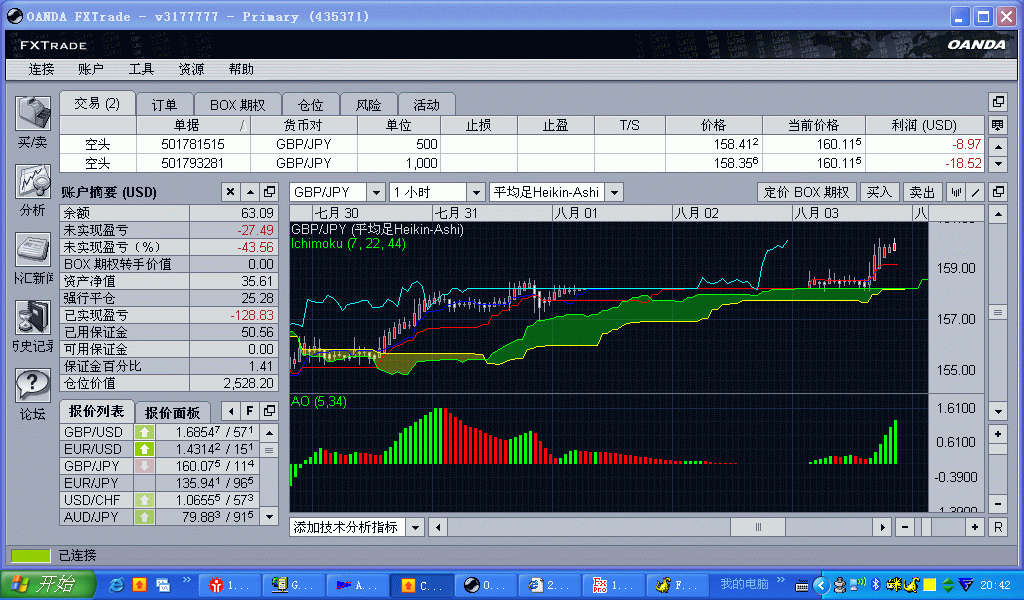Click quote list scroll down arrow
Image resolution: width=1024 pixels, height=600 pixels.
[x=269, y=517]
